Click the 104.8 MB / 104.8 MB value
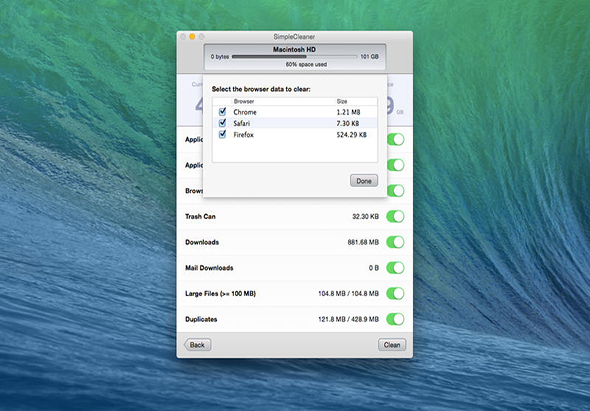Viewport: 590px width, 411px height. tap(348, 294)
